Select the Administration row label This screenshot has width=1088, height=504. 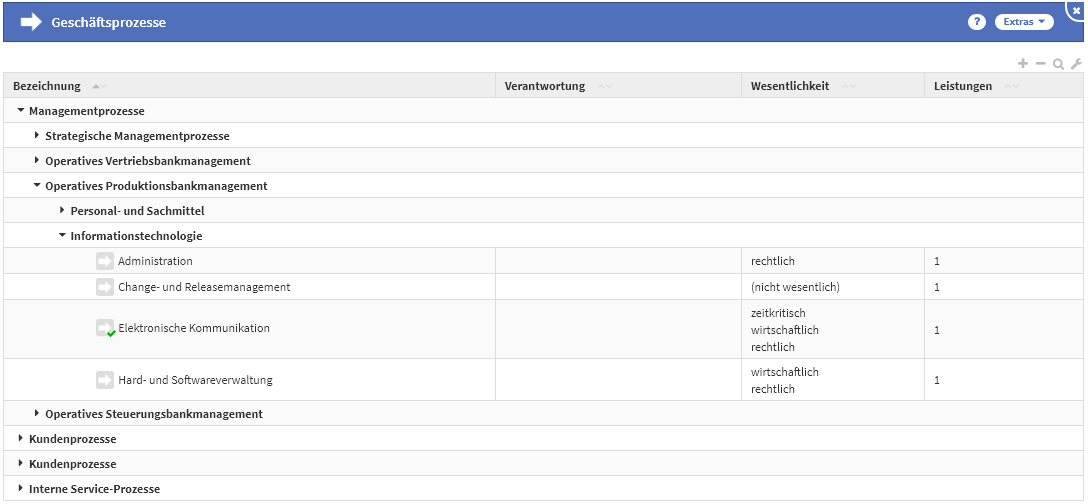pos(155,261)
